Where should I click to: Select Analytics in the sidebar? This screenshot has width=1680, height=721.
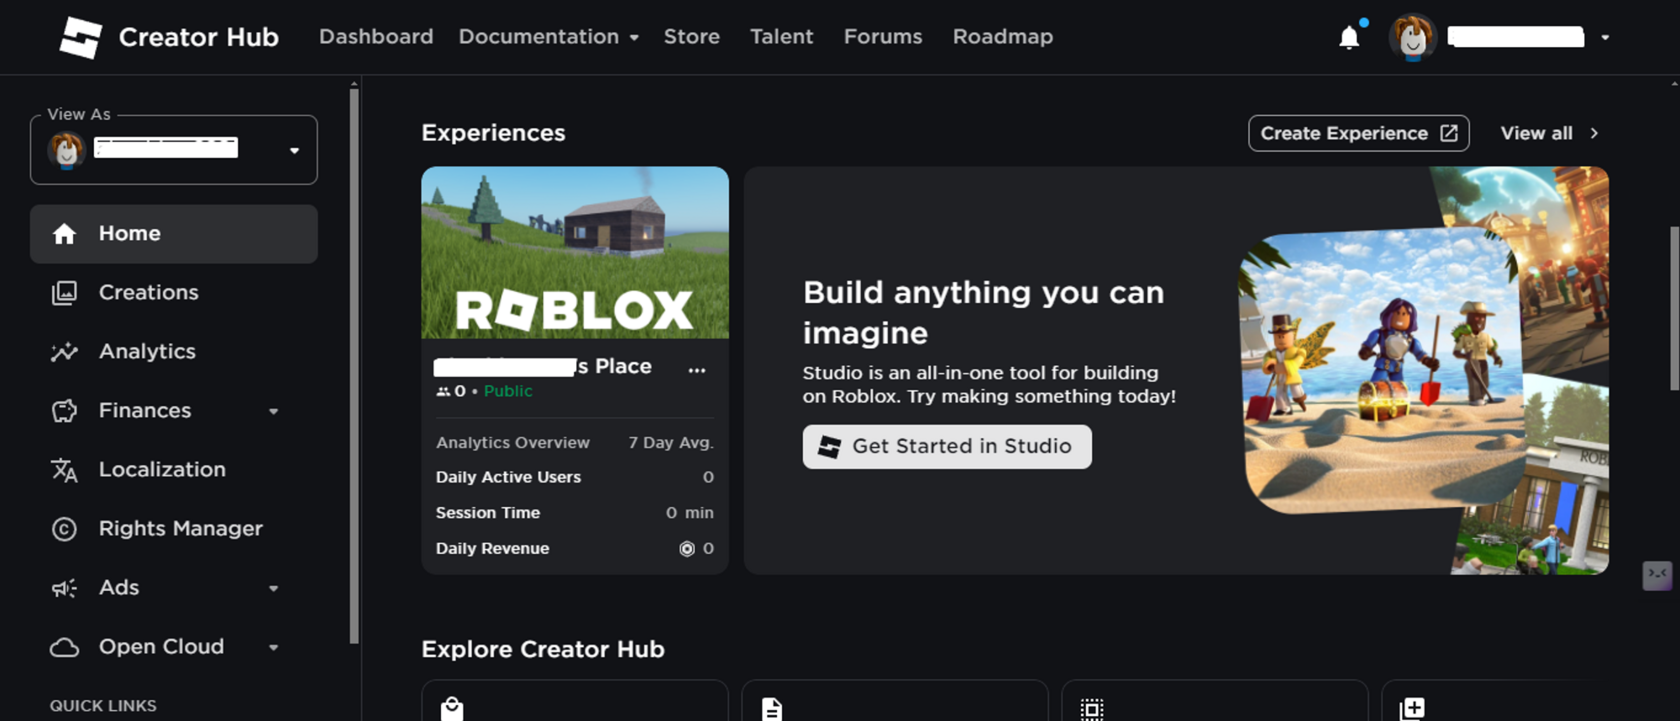click(x=174, y=352)
